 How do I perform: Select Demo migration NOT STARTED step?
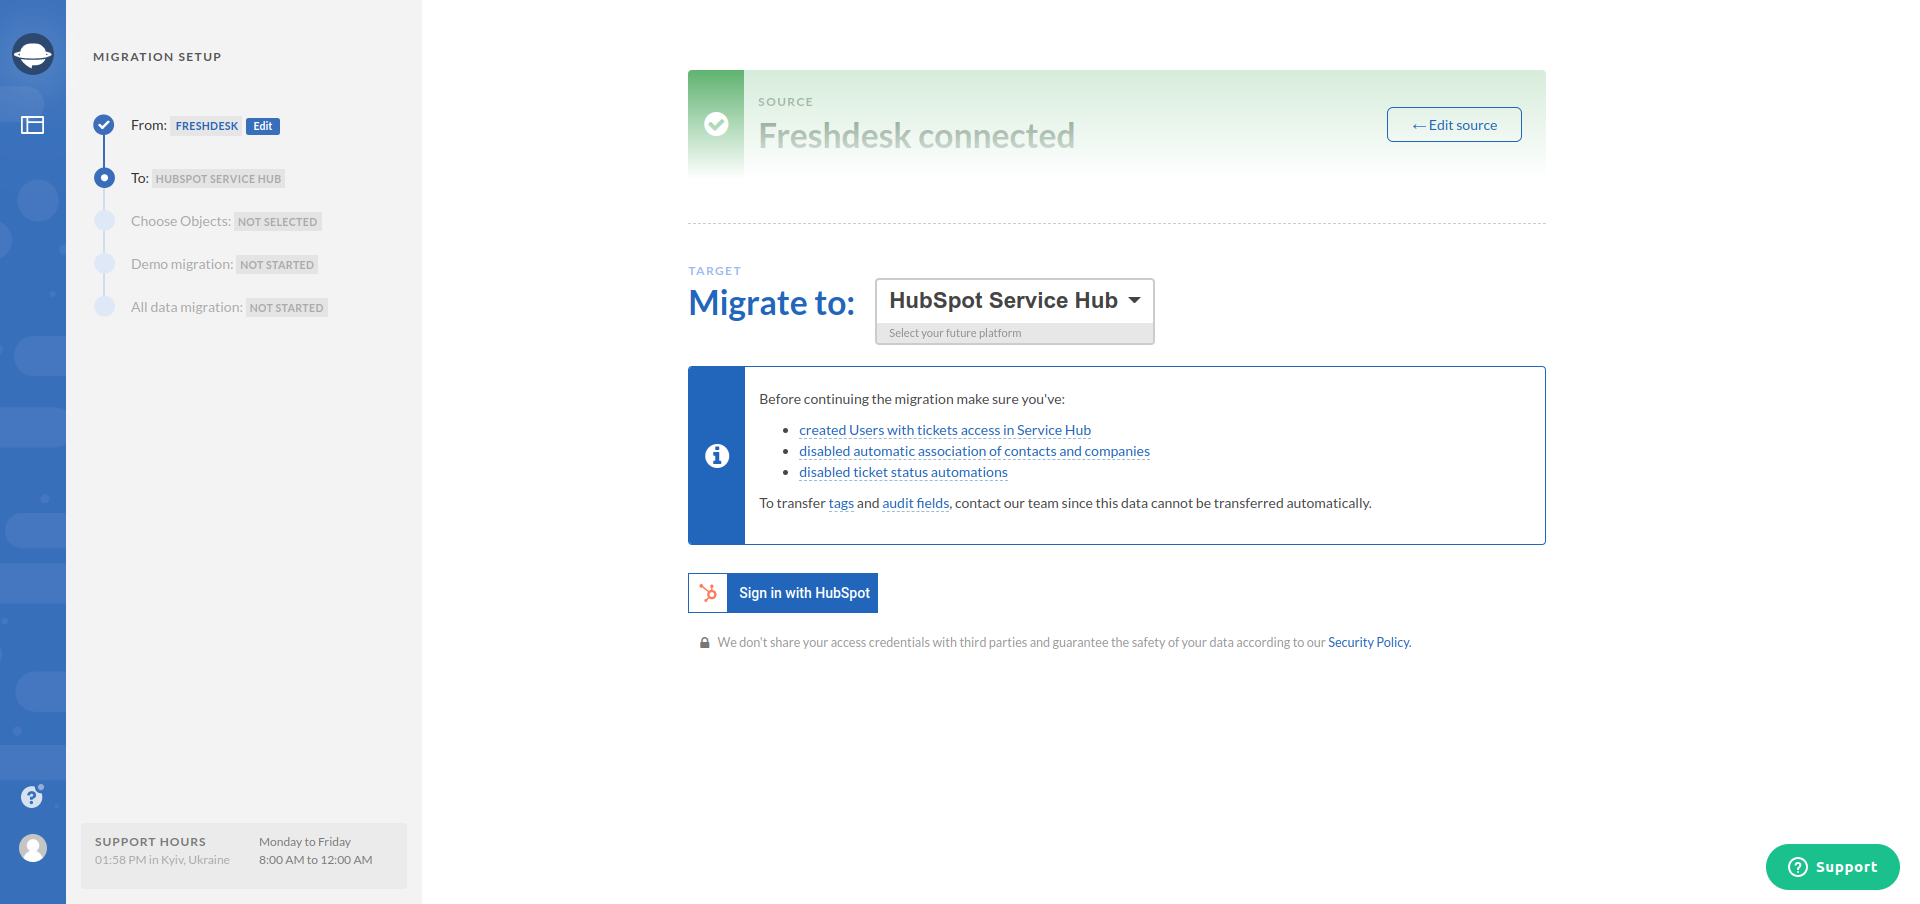point(224,264)
